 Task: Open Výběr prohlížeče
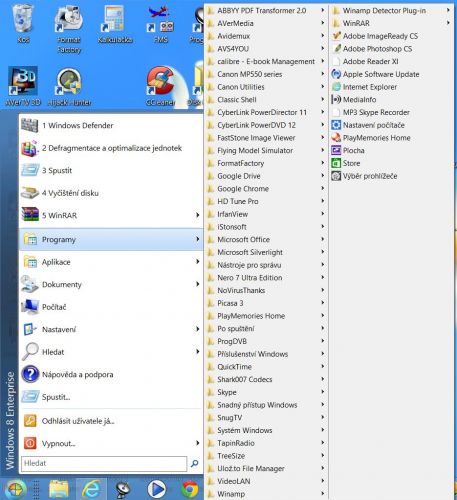390,176
